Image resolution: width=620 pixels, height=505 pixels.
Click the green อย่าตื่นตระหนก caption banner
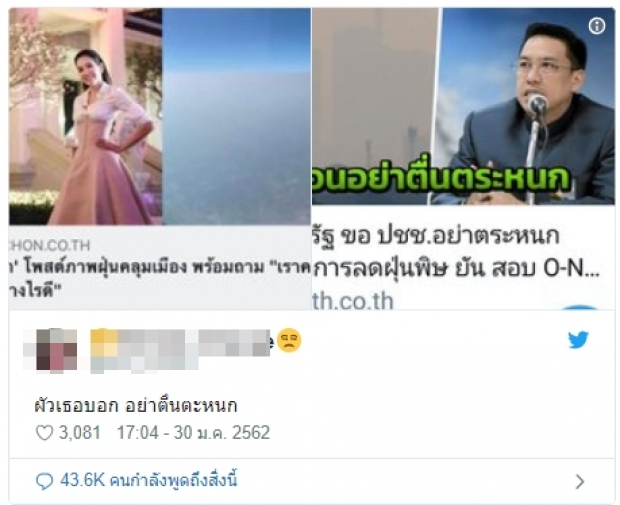pyautogui.click(x=442, y=181)
